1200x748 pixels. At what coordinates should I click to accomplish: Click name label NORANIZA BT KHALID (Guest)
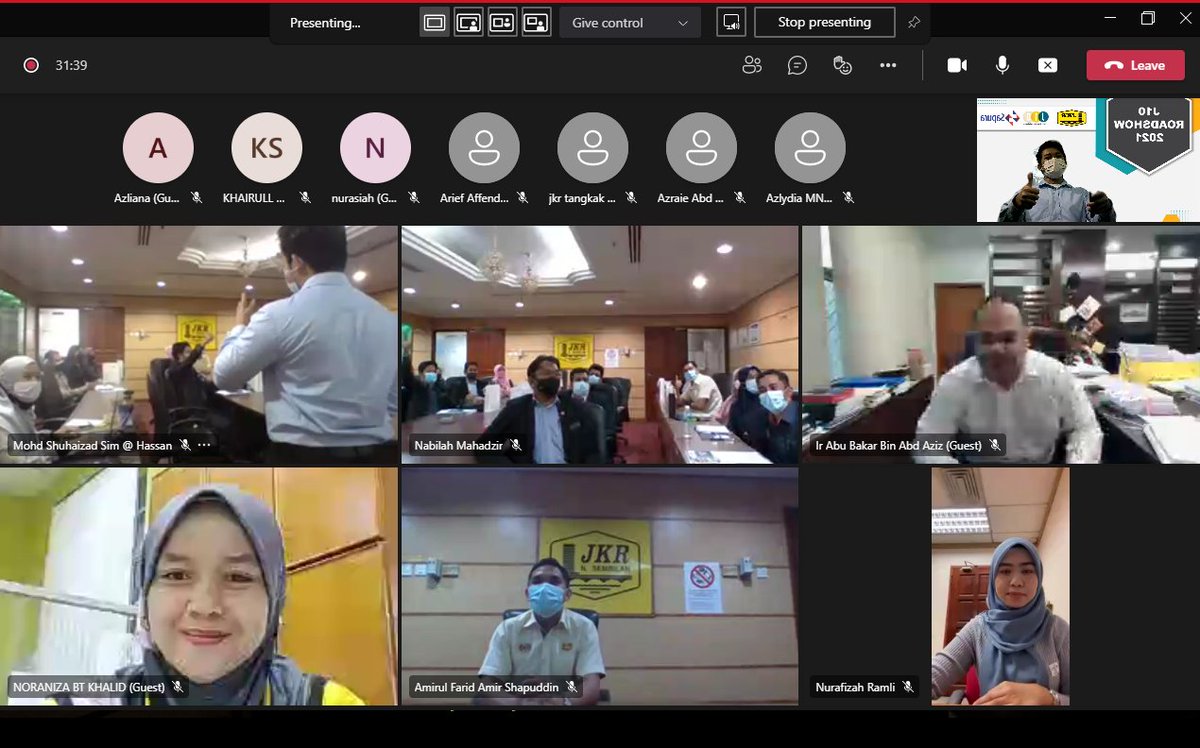point(89,687)
